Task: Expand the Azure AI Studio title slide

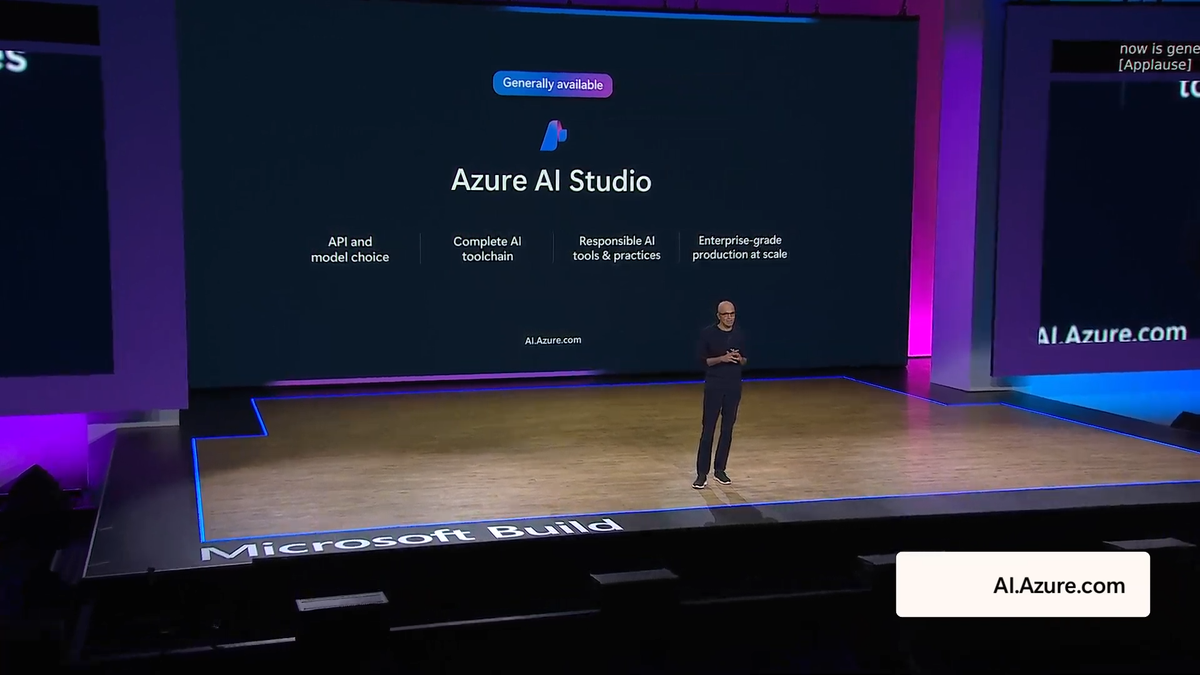Action: 551,181
